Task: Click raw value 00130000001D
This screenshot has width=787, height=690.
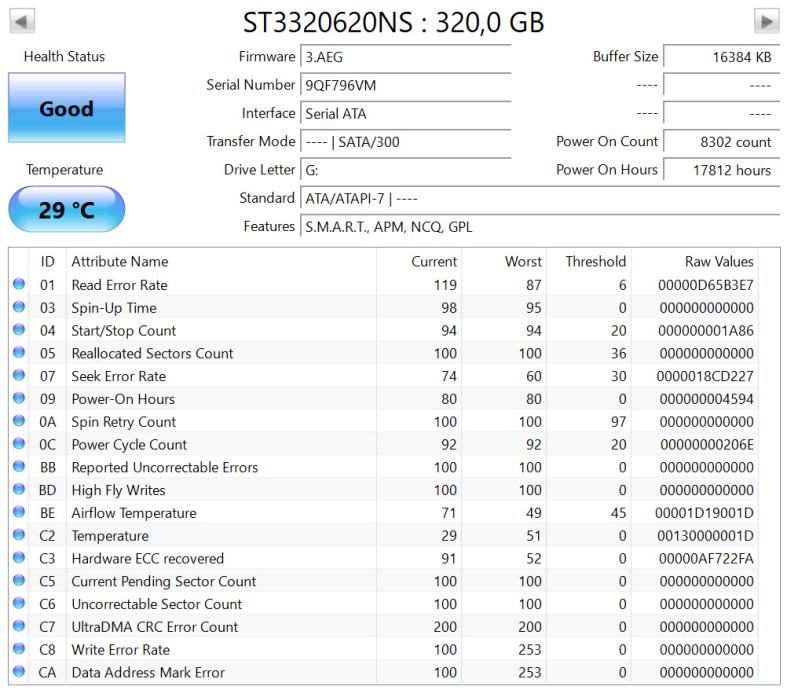Action: [705, 536]
